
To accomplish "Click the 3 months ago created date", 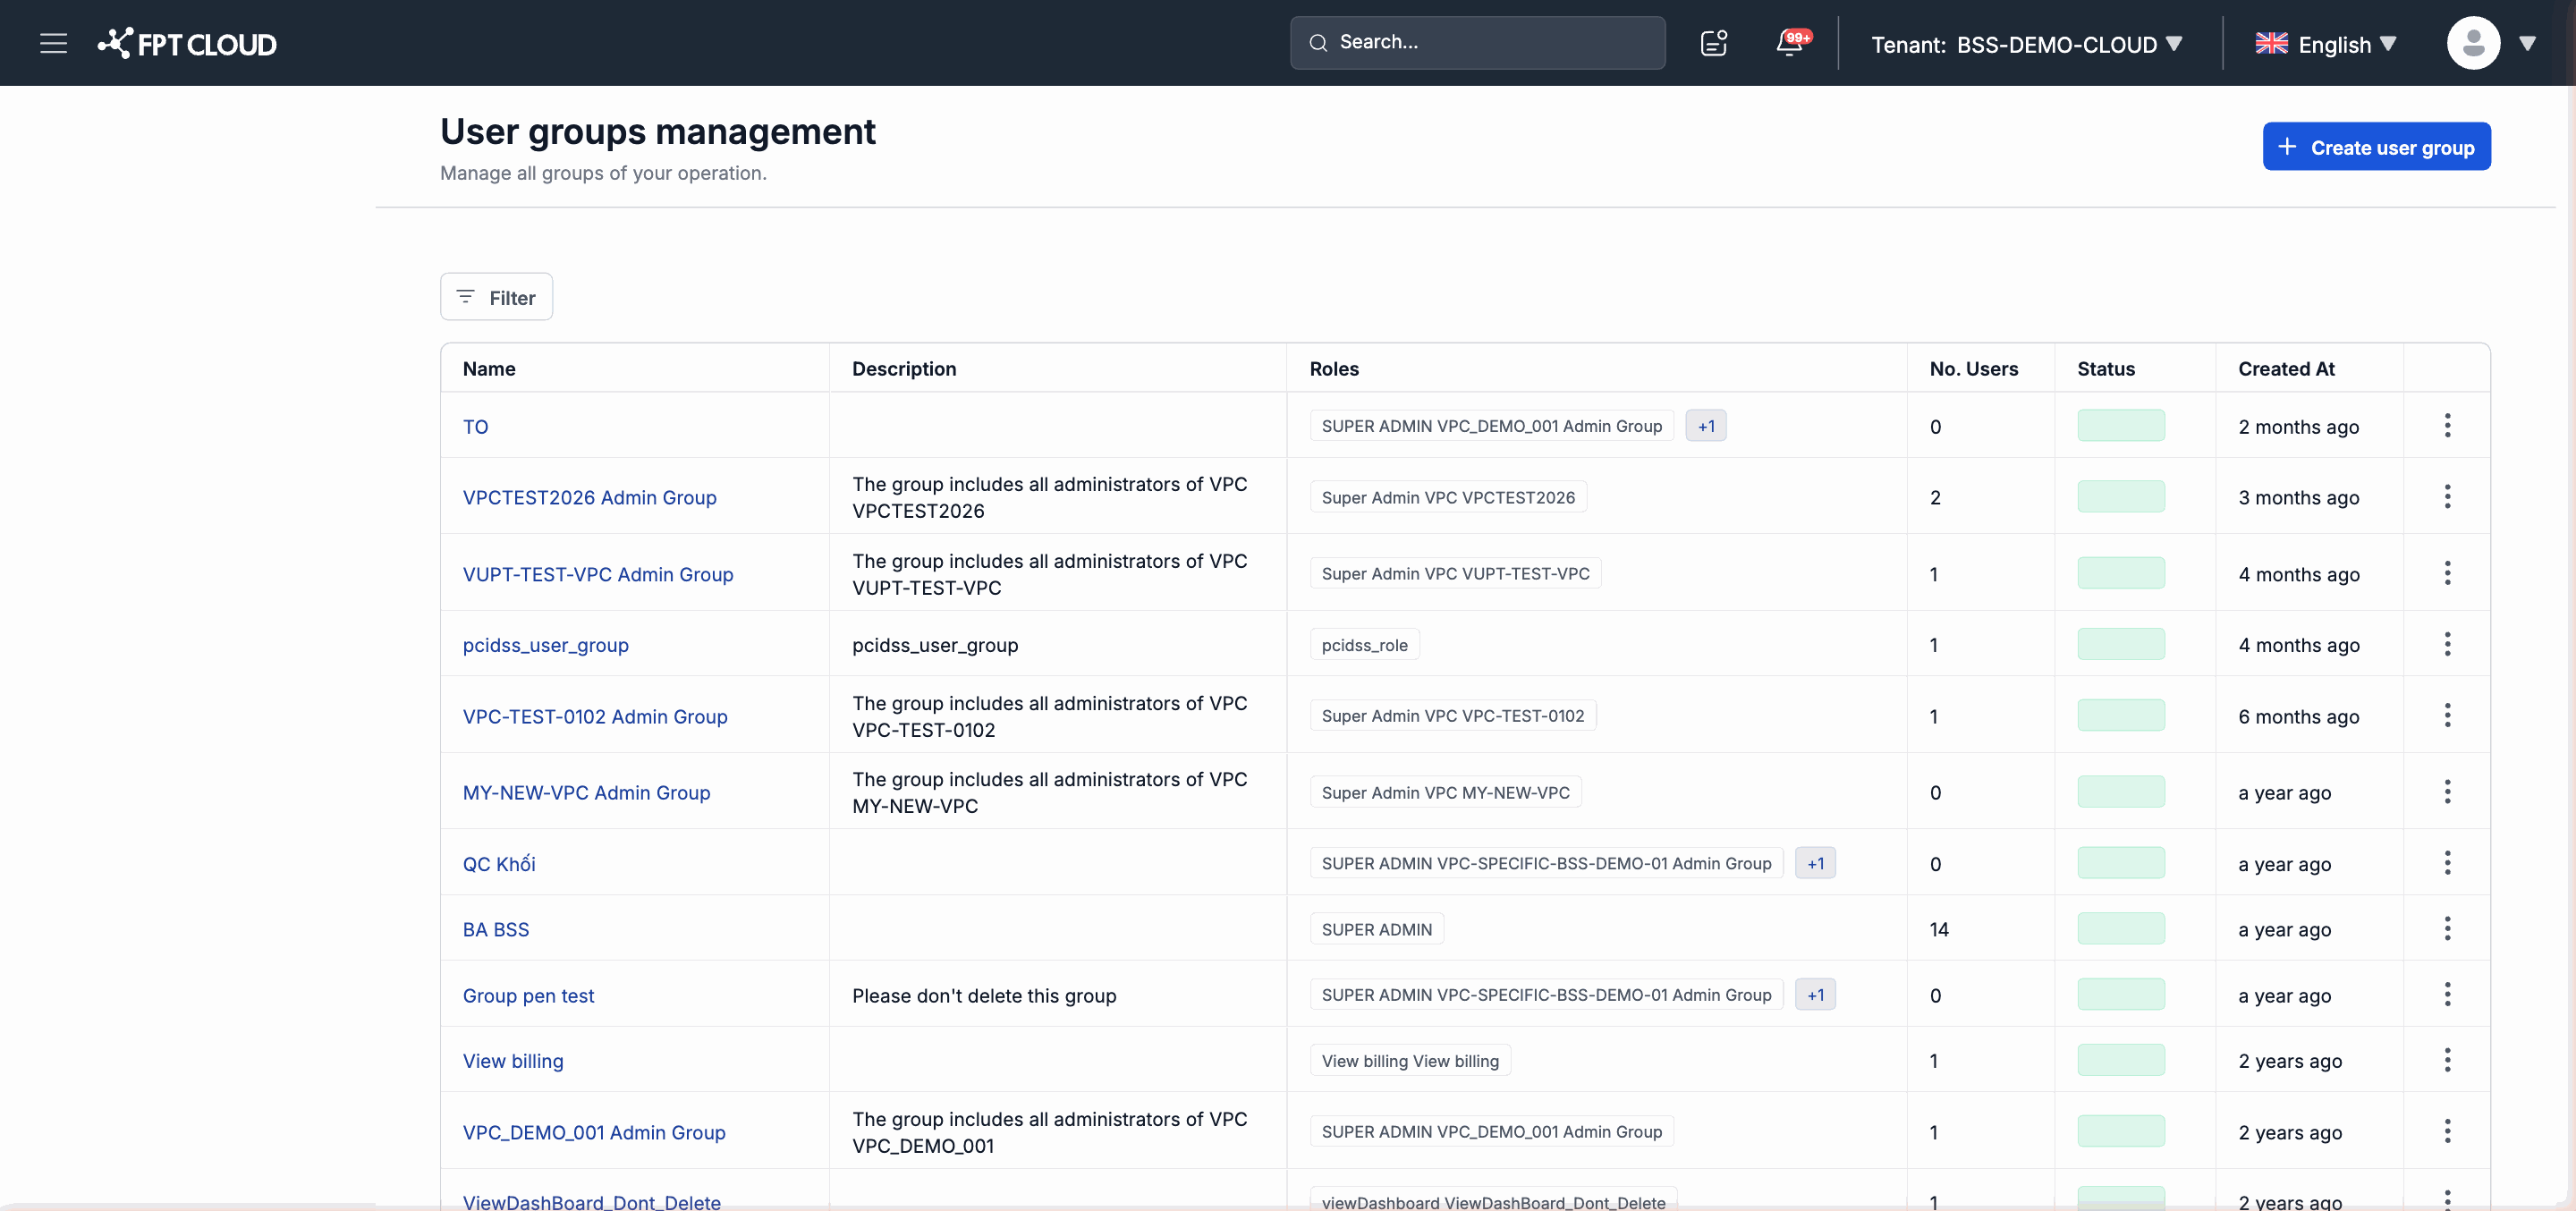I will 2298,498.
